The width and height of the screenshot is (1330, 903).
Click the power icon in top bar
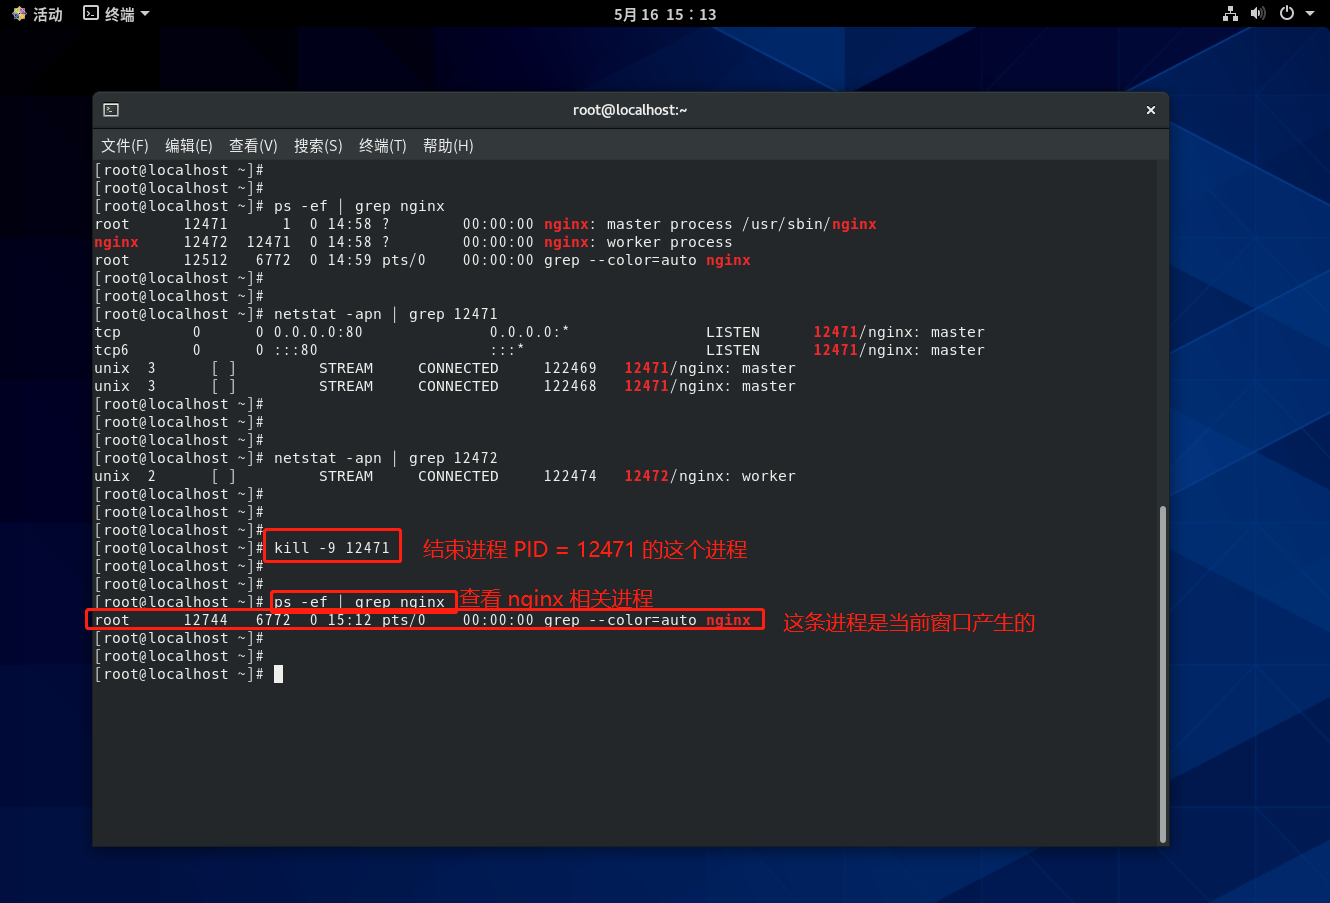point(1287,14)
